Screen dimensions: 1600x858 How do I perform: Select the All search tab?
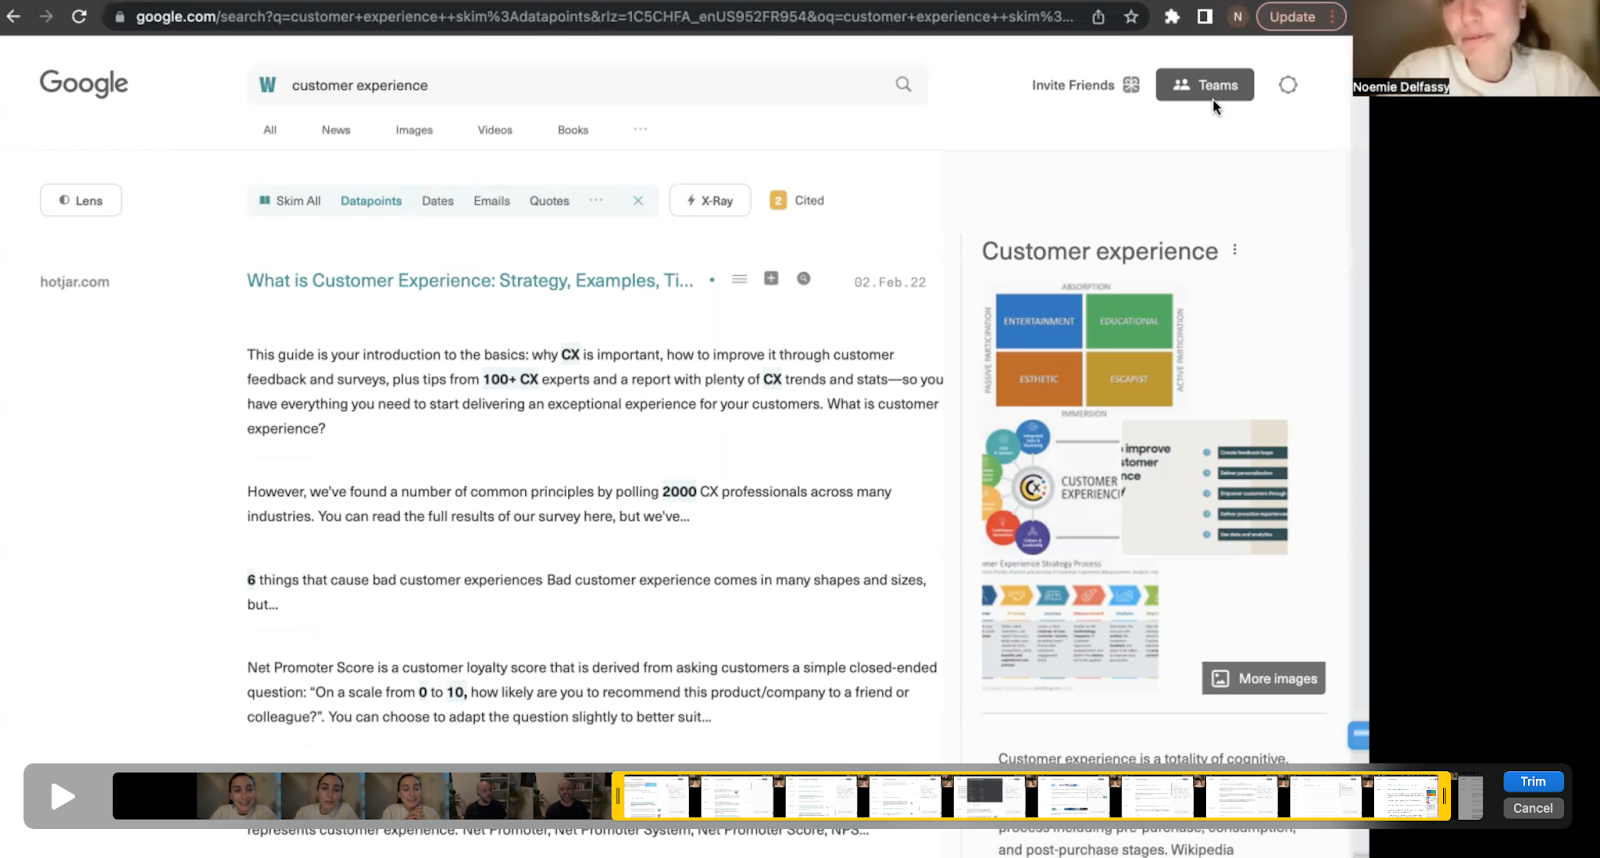(x=270, y=130)
